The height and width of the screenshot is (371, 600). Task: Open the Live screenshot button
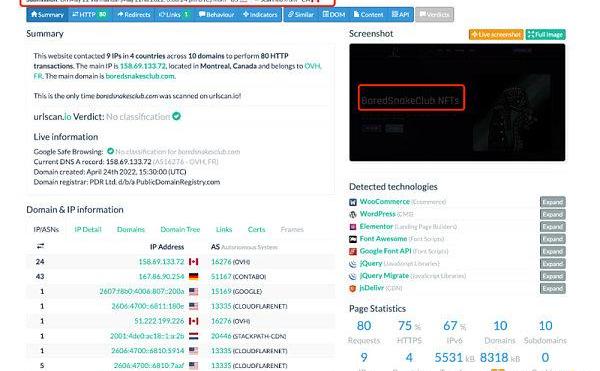coord(496,35)
